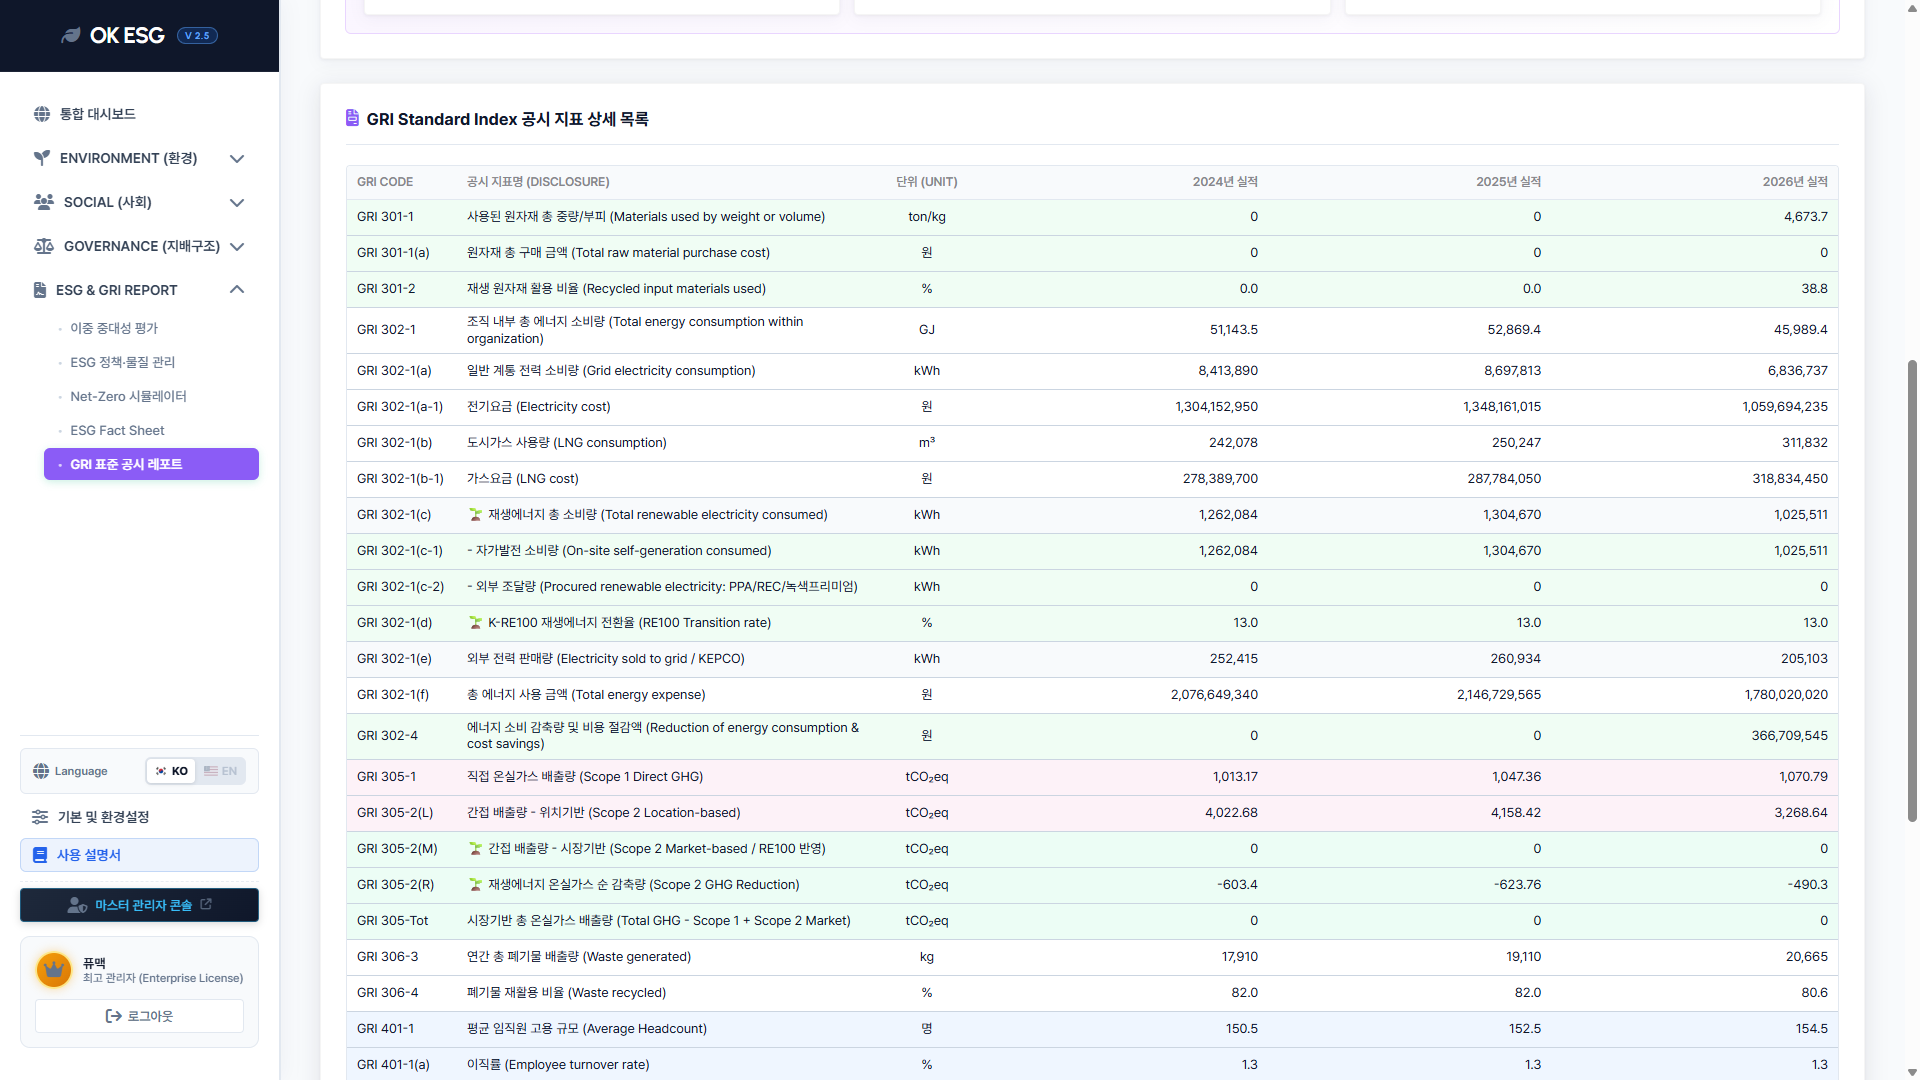
Task: Click the 2025년 실적 column header
Action: pos(1508,182)
